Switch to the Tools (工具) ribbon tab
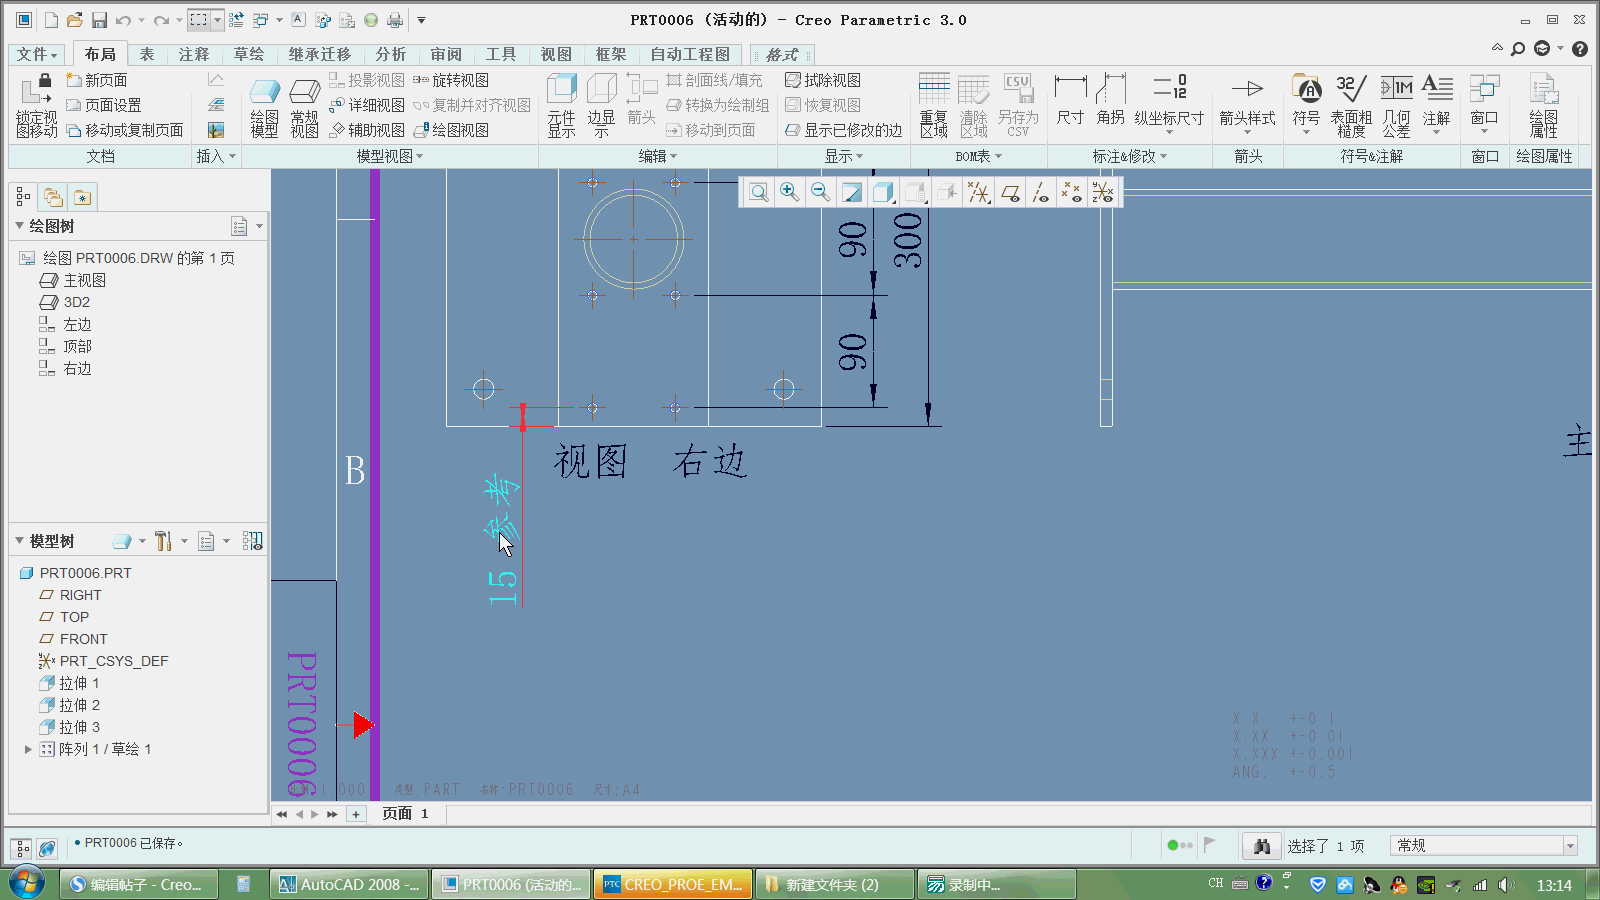 [x=501, y=54]
